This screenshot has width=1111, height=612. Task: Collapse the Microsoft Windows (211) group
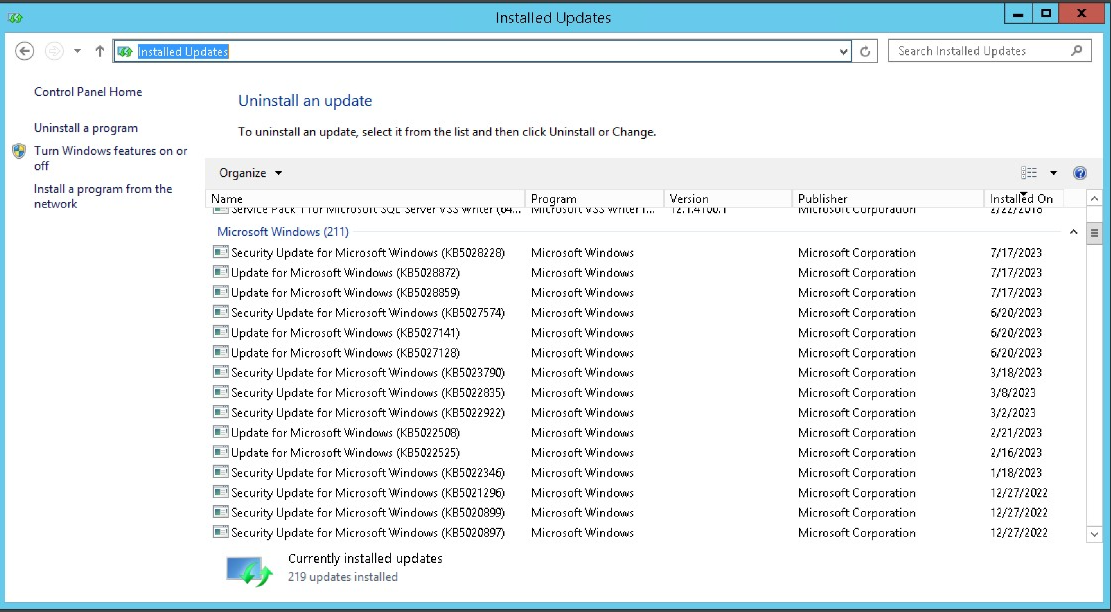coord(1073,232)
